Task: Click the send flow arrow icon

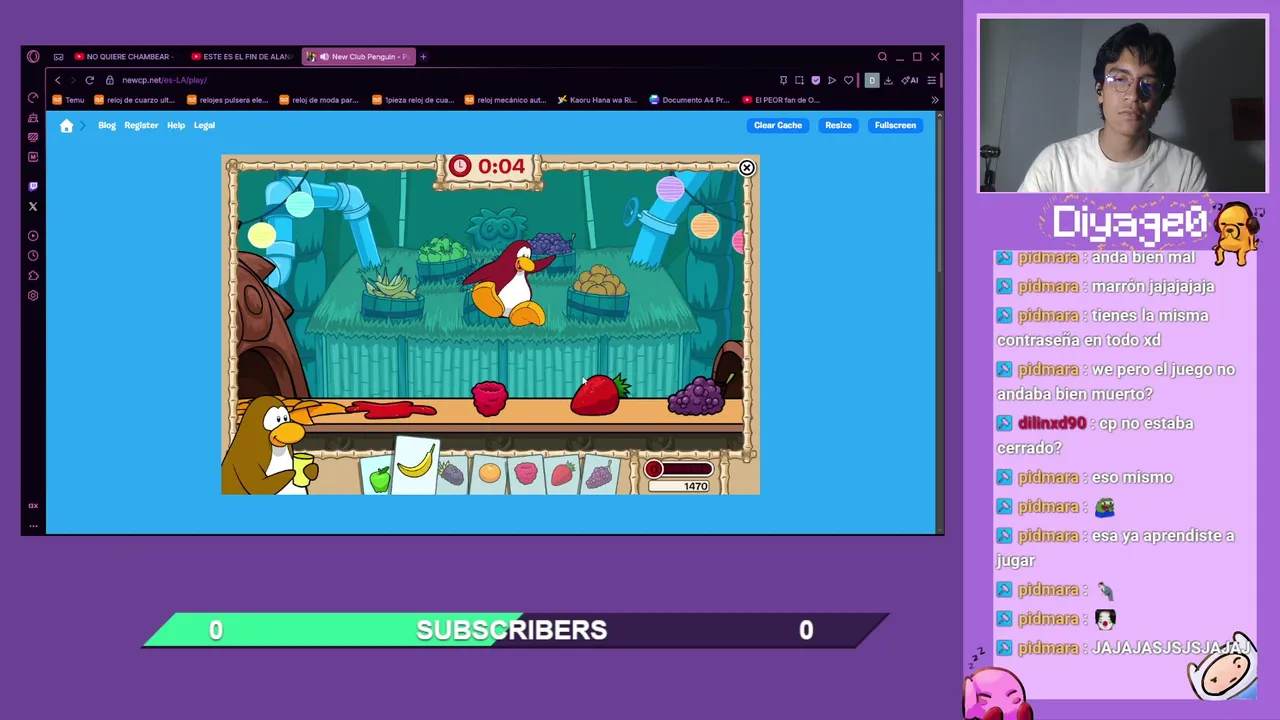Action: (832, 80)
